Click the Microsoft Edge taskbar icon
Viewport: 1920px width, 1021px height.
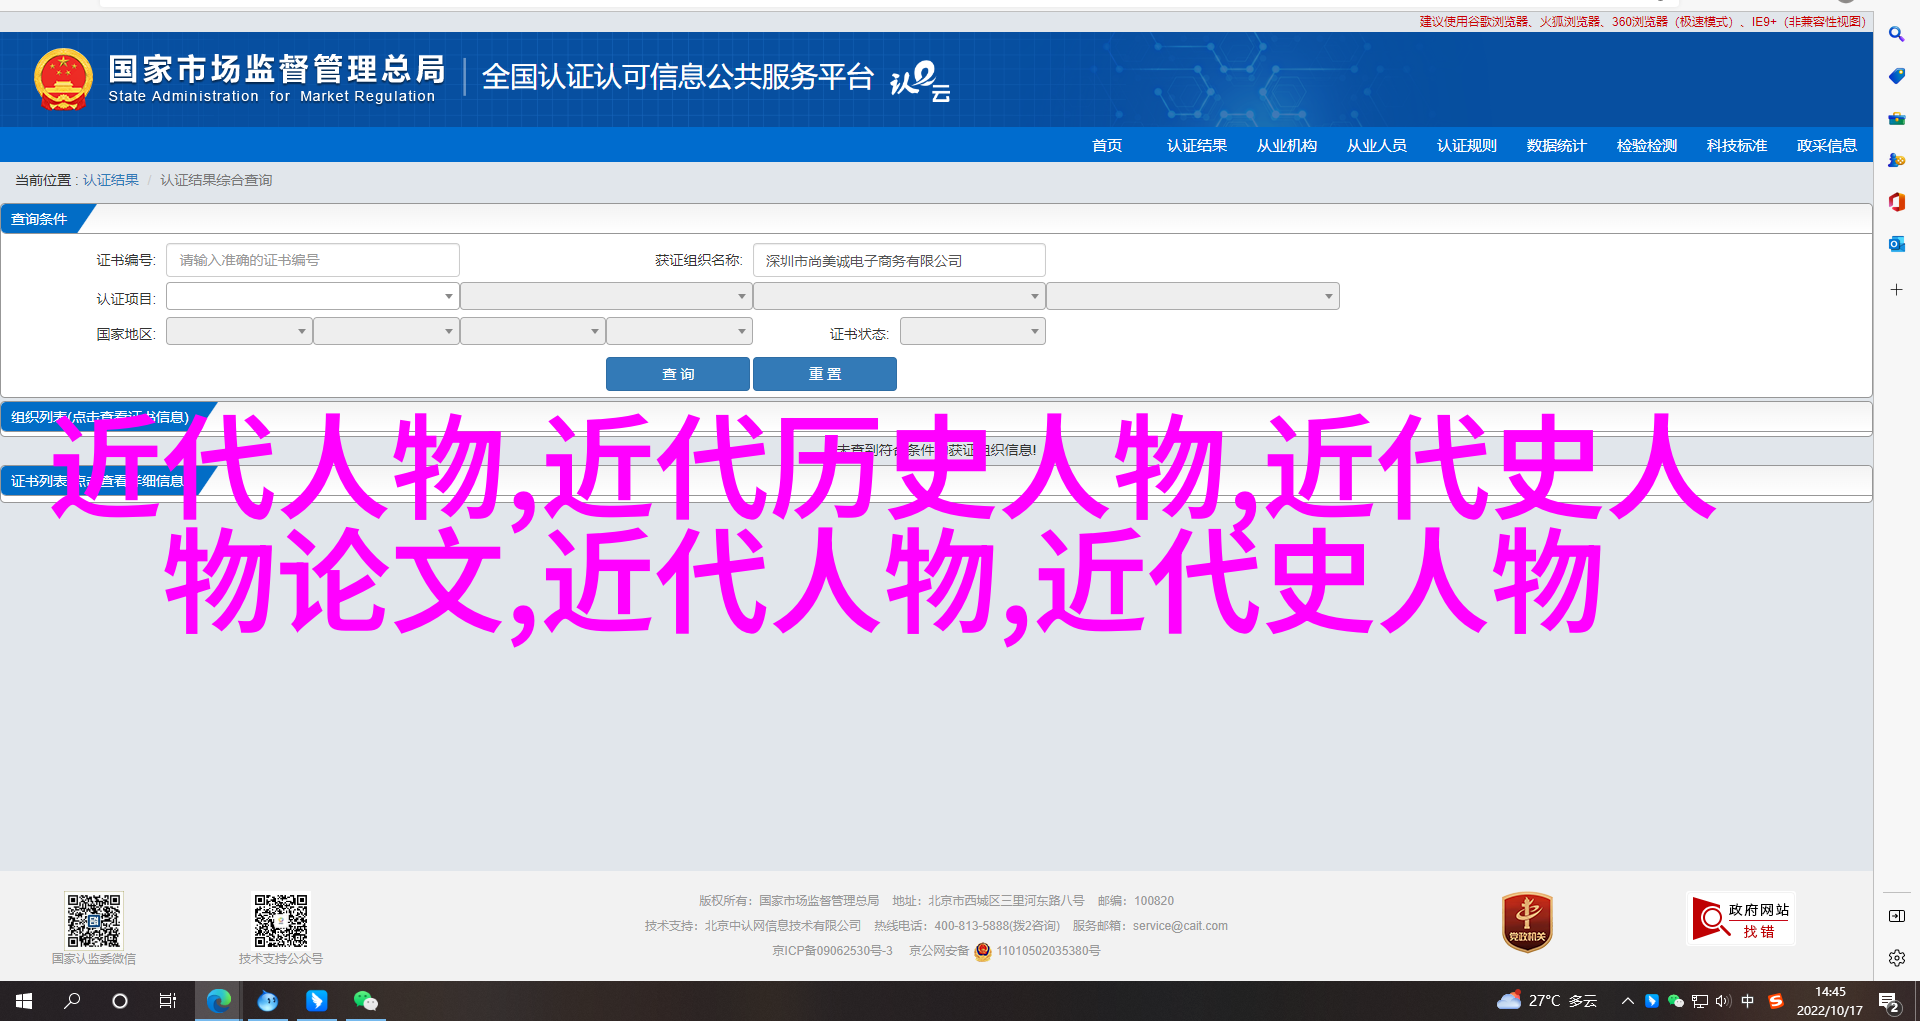(x=218, y=1000)
